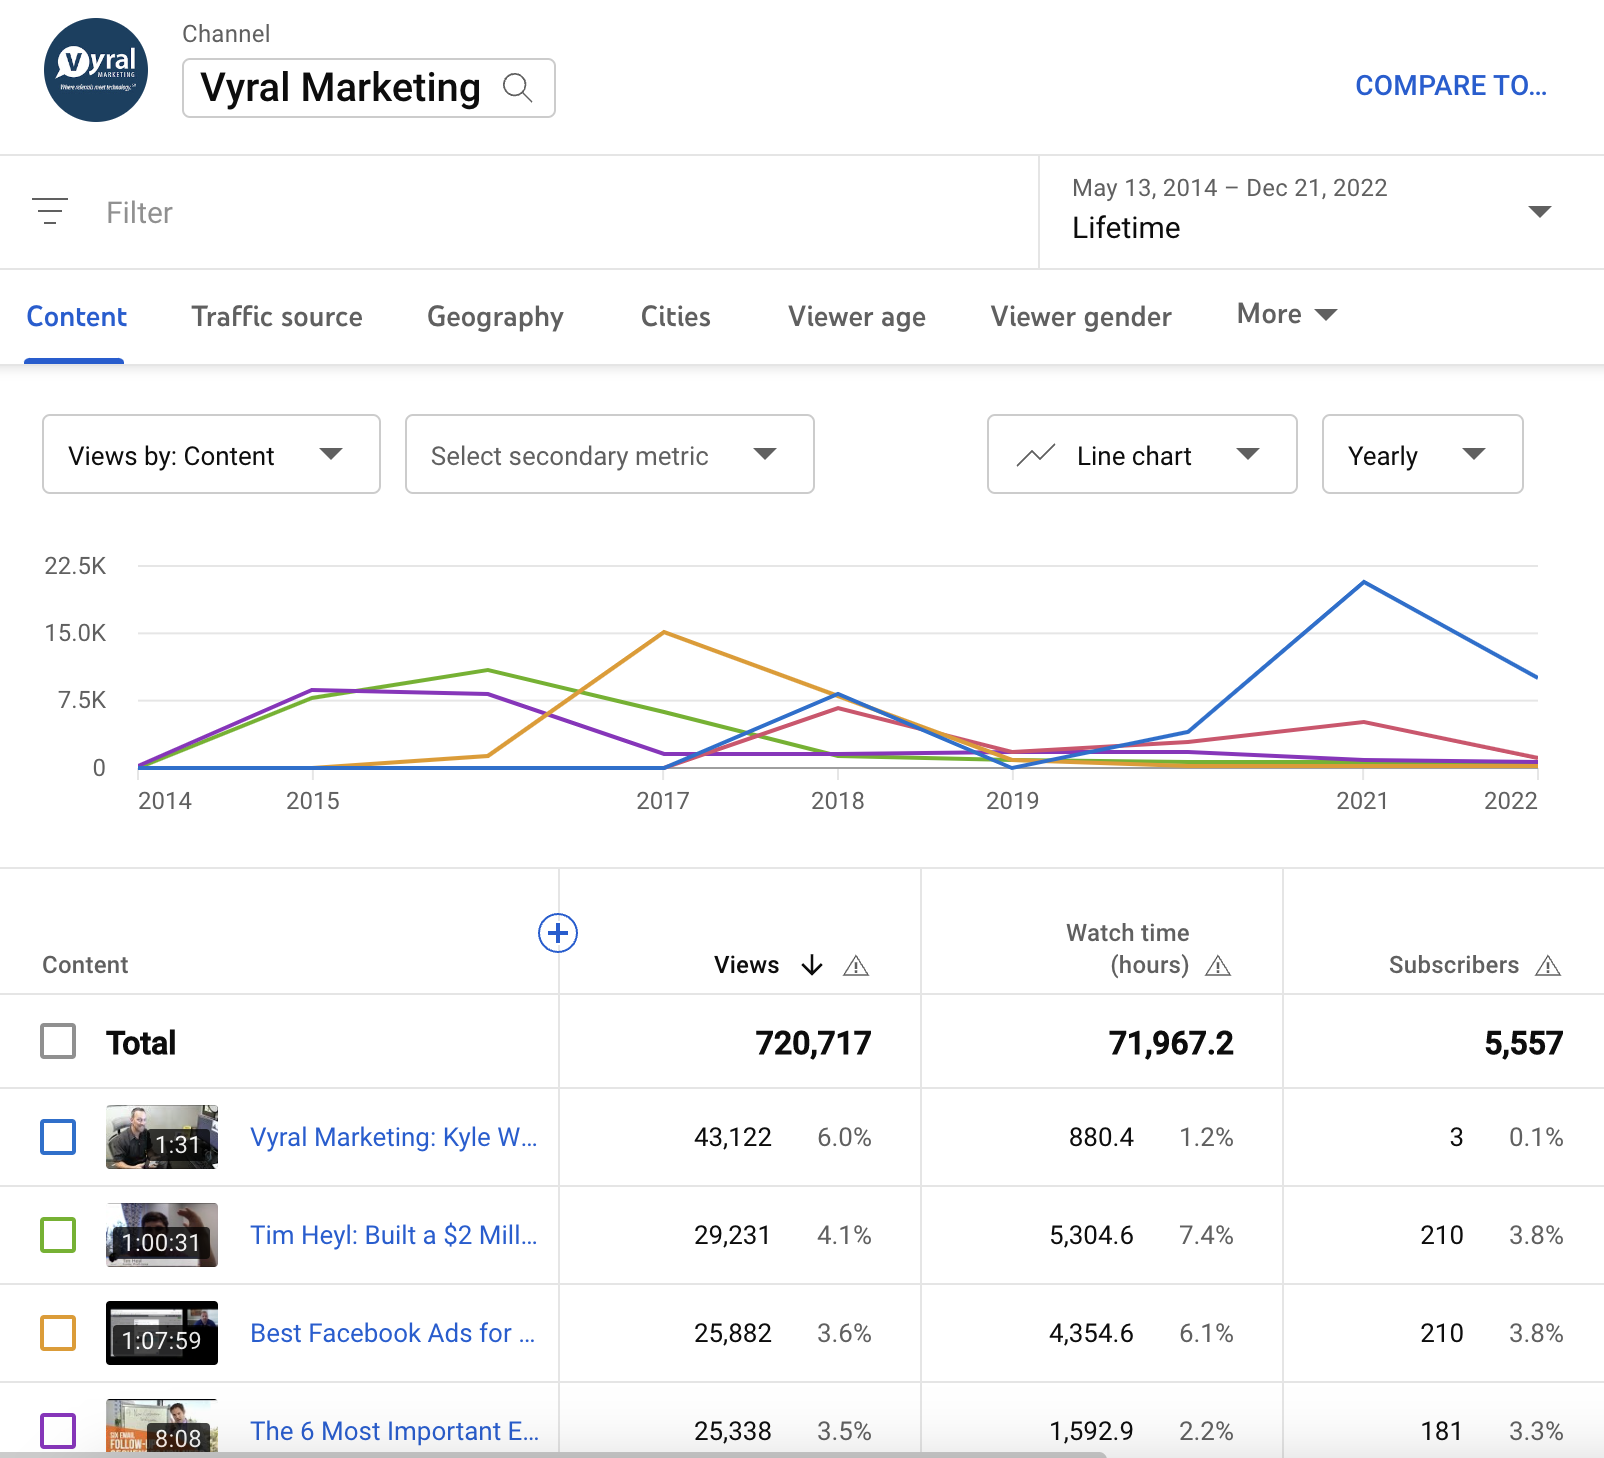Open the Yearly interval dropdown
Viewport: 1604px width, 1458px height.
1422,454
